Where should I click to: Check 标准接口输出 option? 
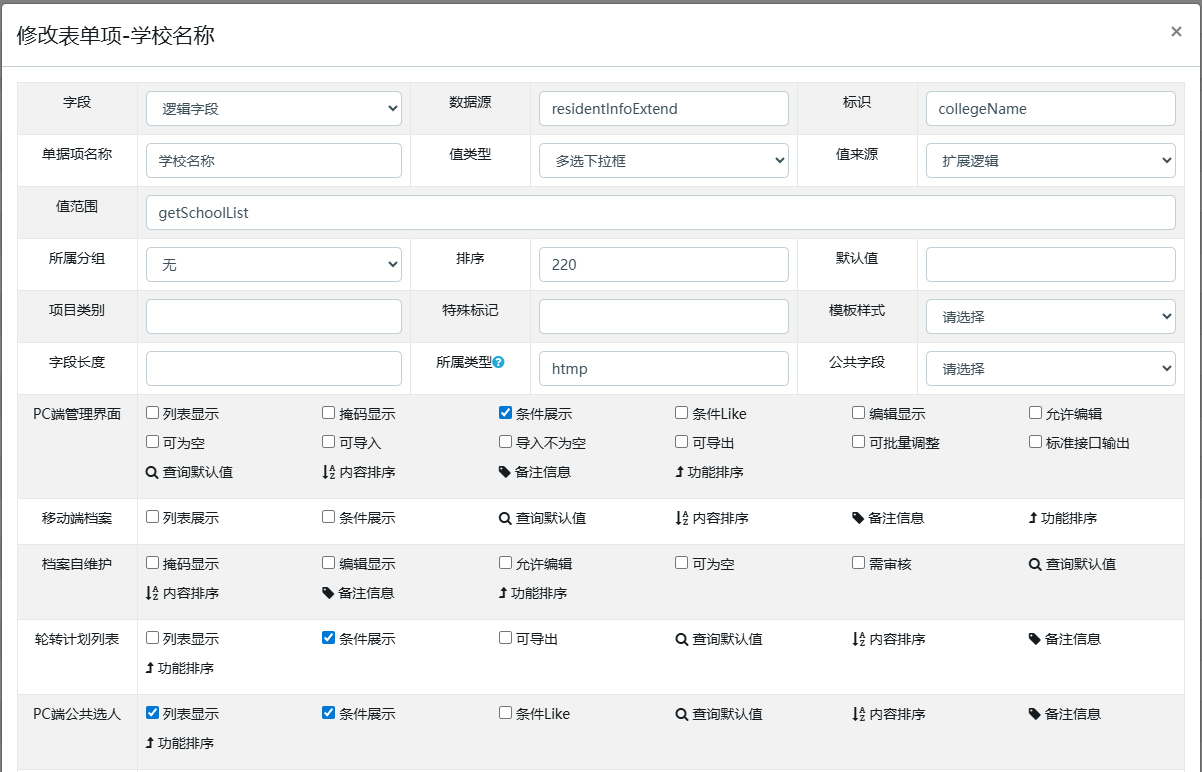1035,442
